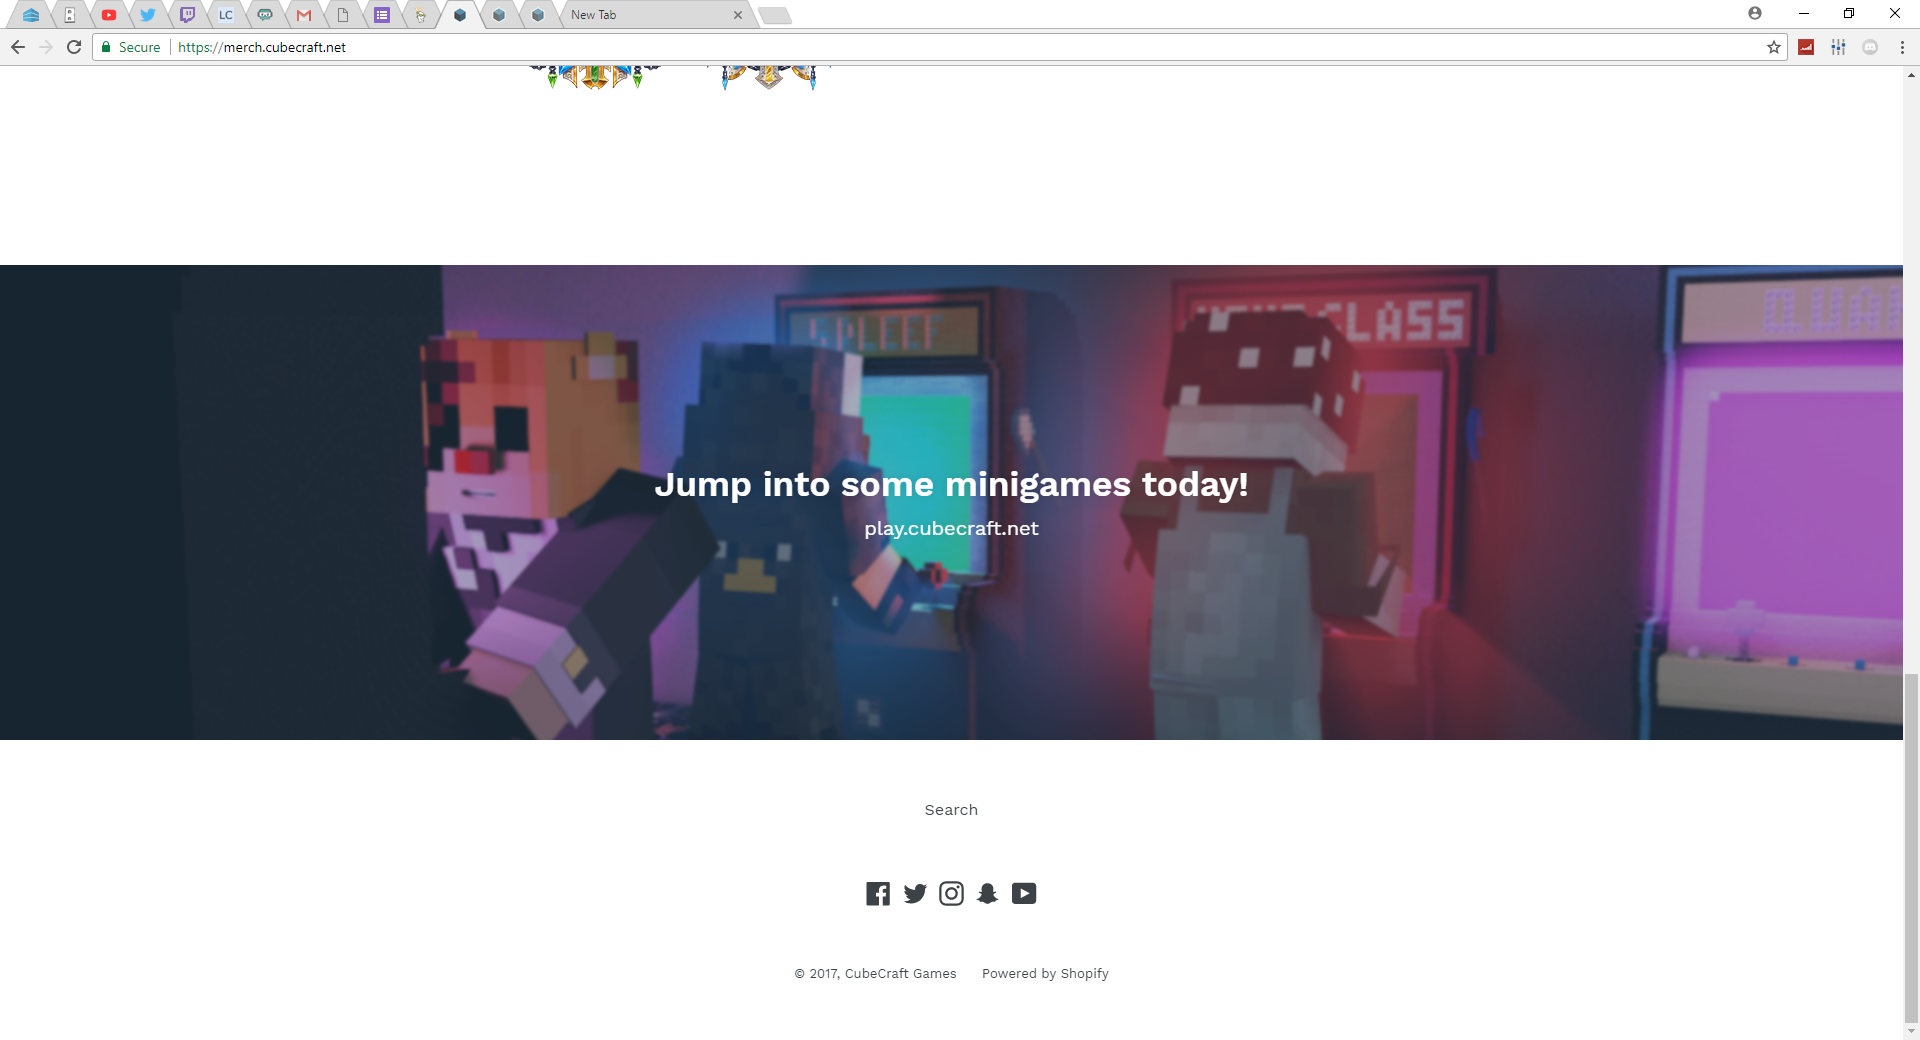Go back to previous page

pyautogui.click(x=18, y=47)
